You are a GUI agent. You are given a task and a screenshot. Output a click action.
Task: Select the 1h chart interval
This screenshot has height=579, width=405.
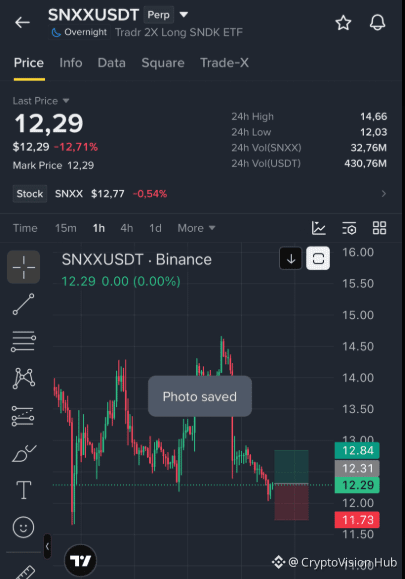click(99, 228)
